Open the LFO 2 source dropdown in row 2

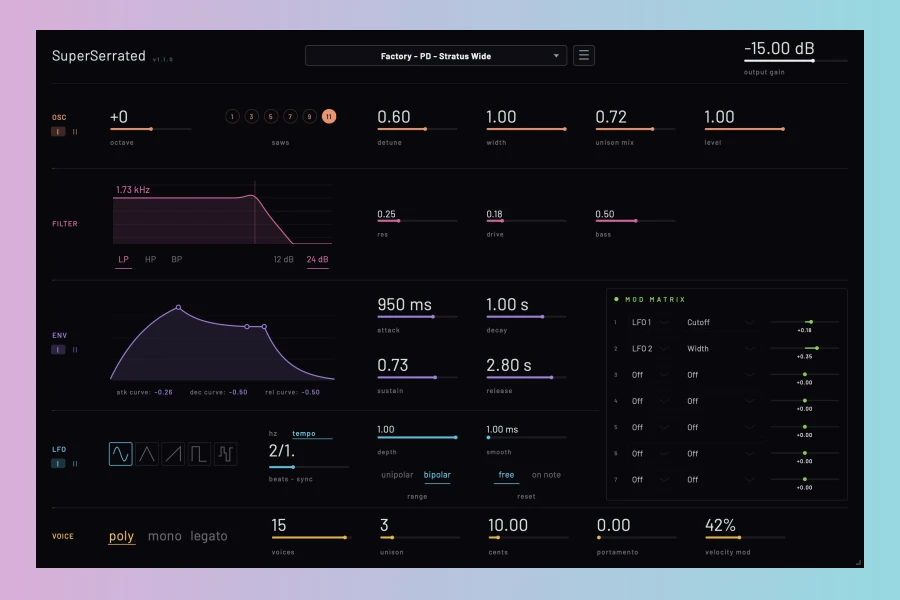coord(650,349)
